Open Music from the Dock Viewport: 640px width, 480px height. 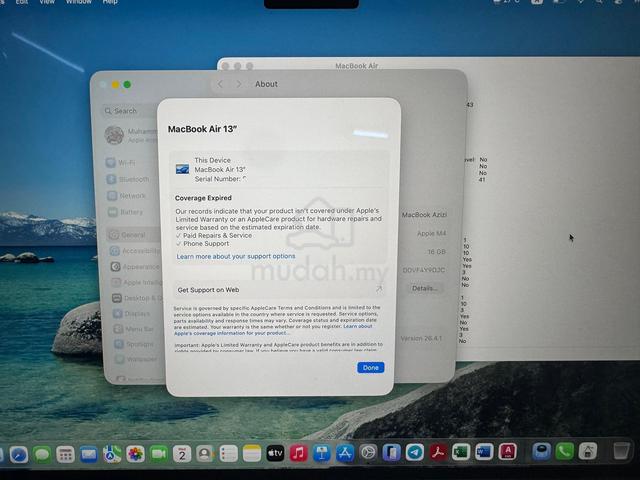pyautogui.click(x=298, y=453)
